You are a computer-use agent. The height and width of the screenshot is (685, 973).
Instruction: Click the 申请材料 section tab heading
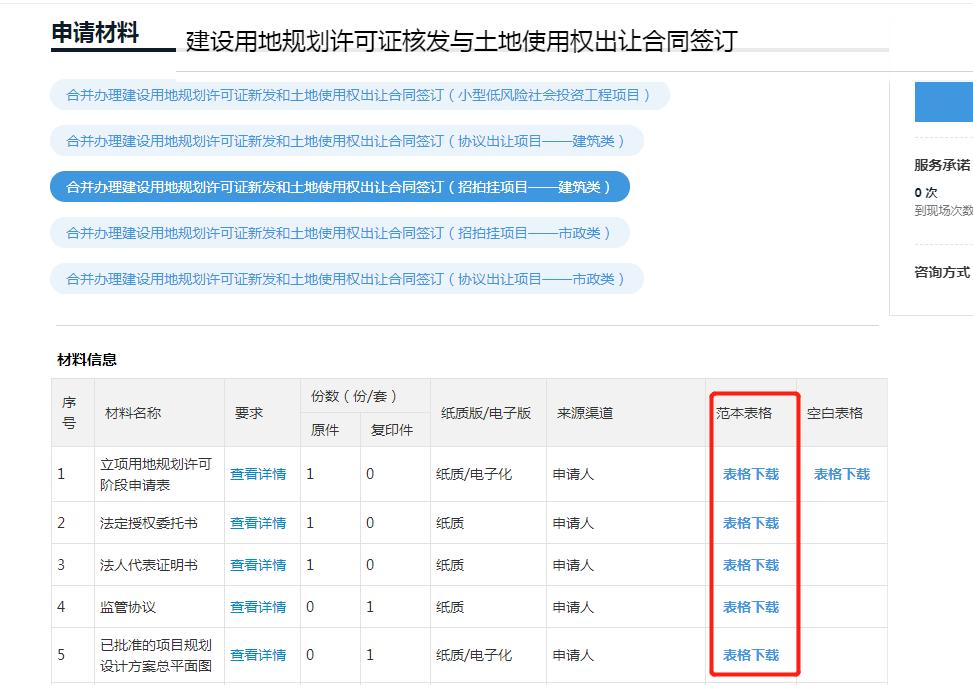click(95, 32)
